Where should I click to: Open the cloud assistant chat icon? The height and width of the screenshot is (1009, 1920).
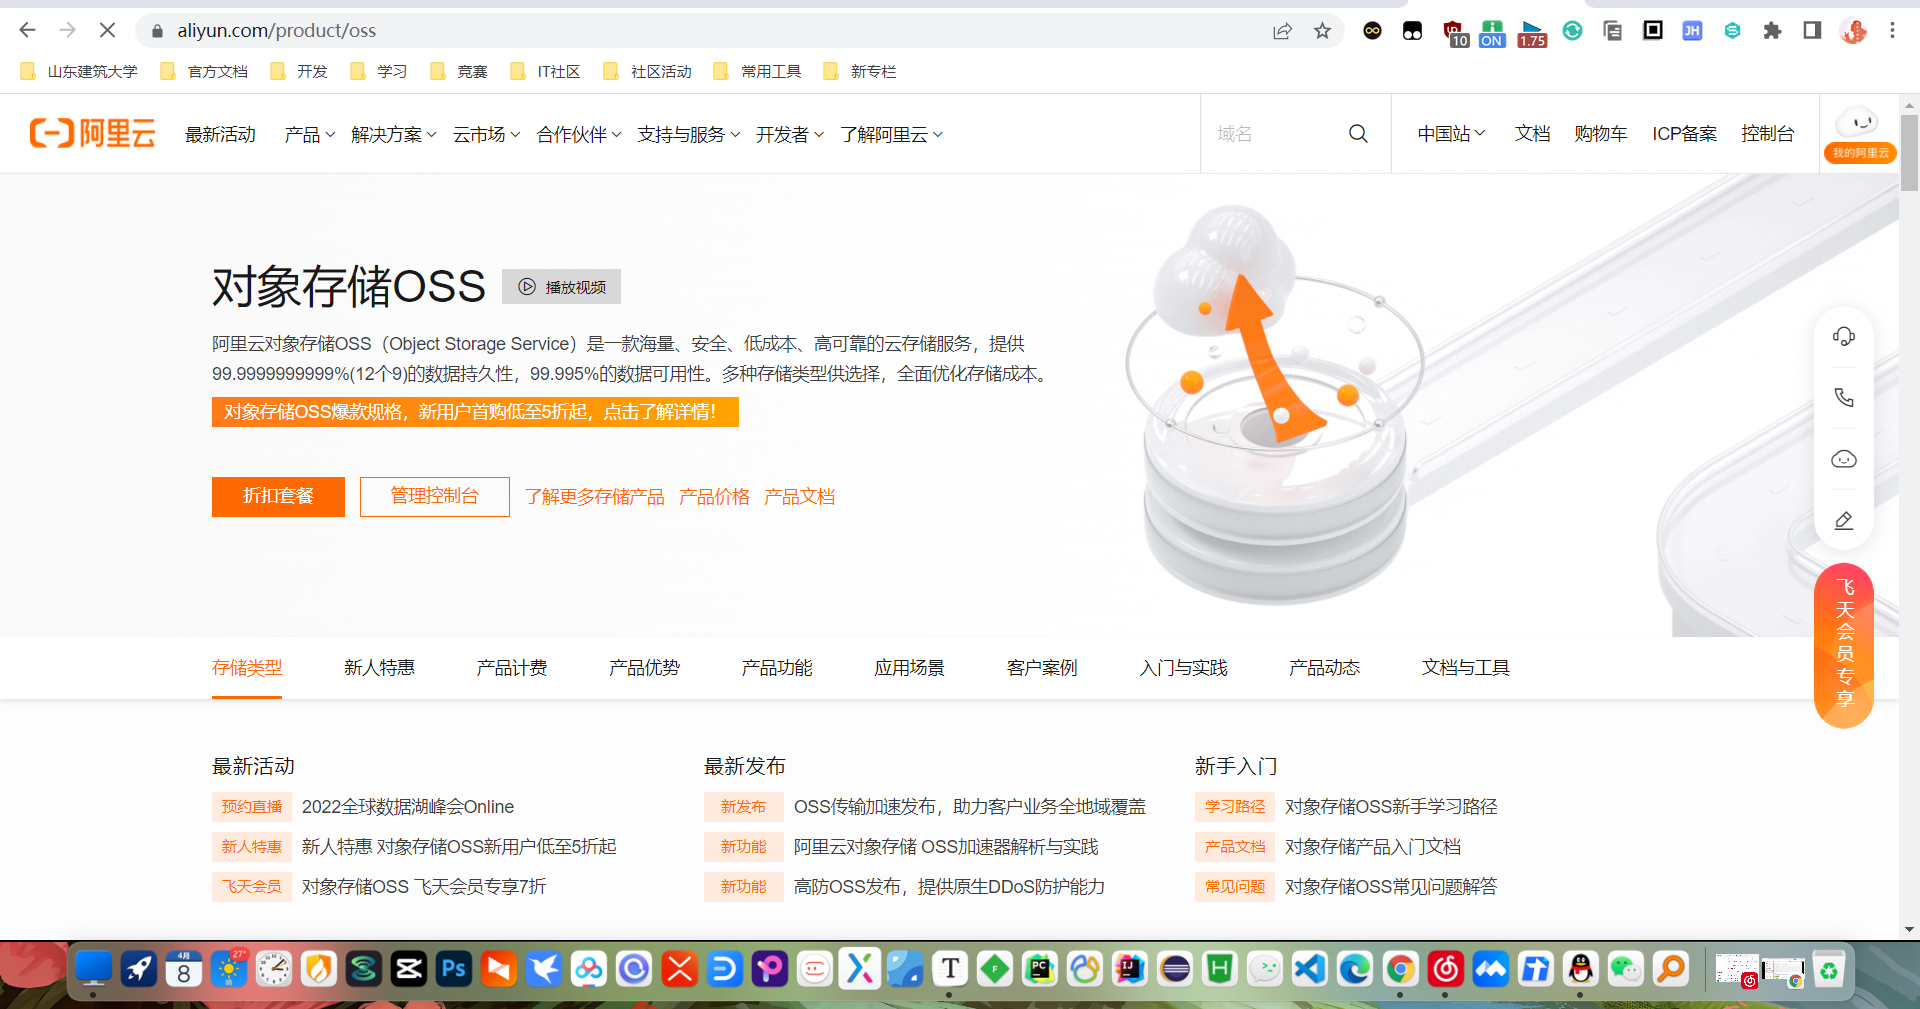tap(1844, 459)
